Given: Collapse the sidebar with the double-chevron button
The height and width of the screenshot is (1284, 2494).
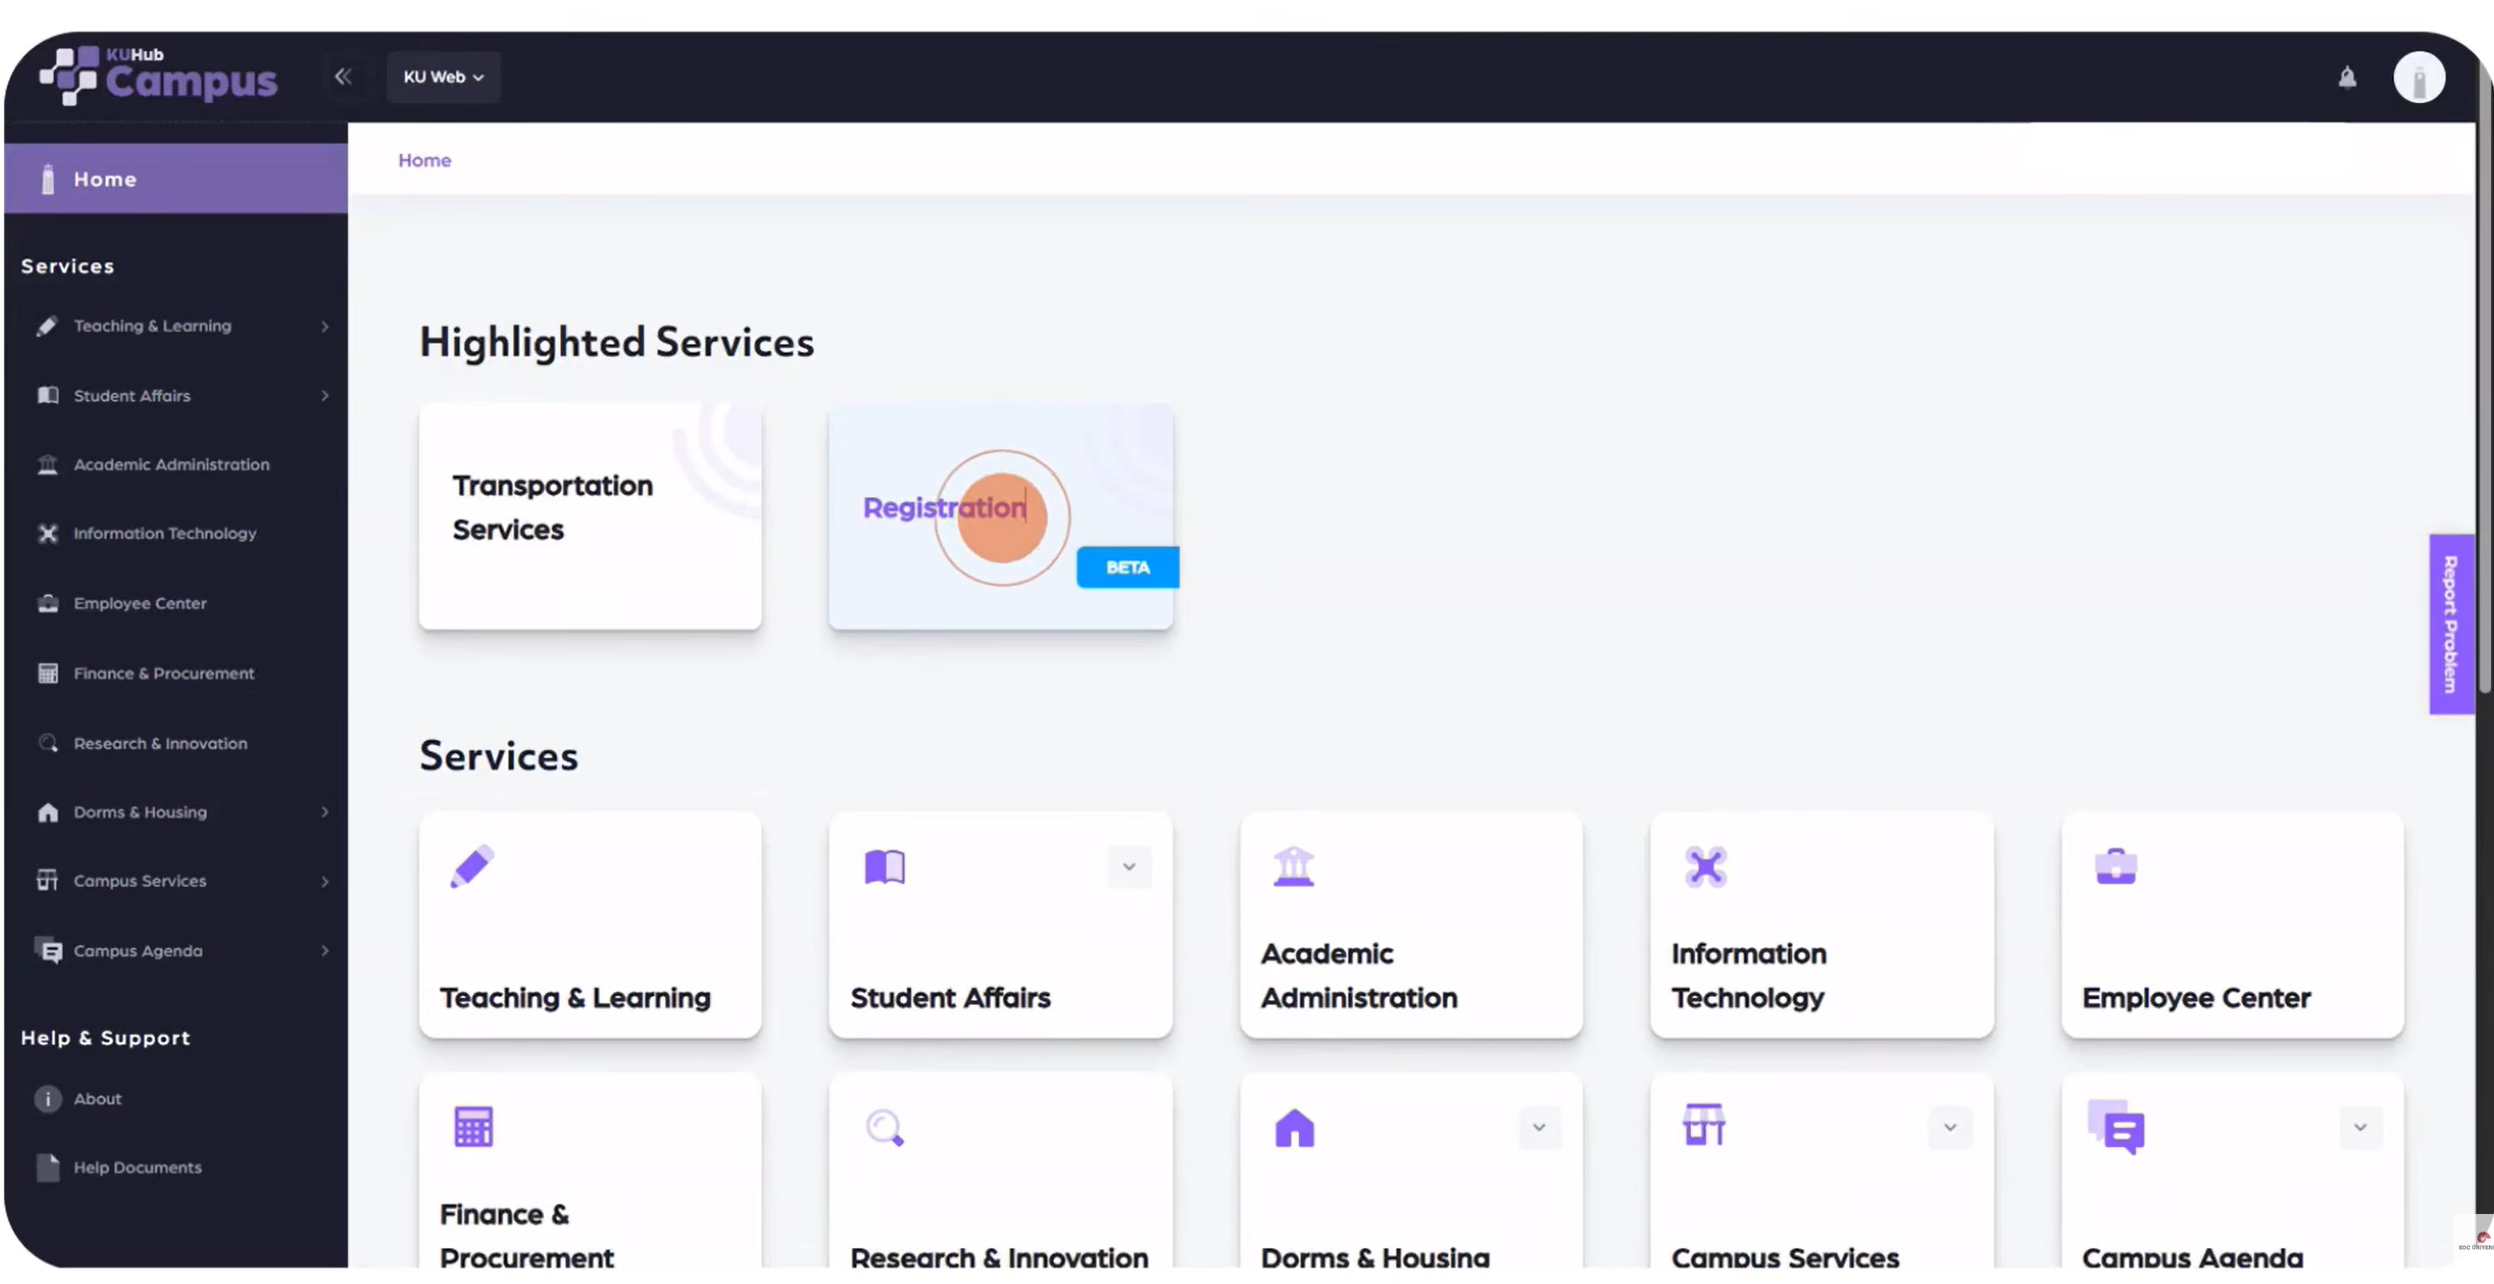Looking at the screenshot, I should (345, 76).
